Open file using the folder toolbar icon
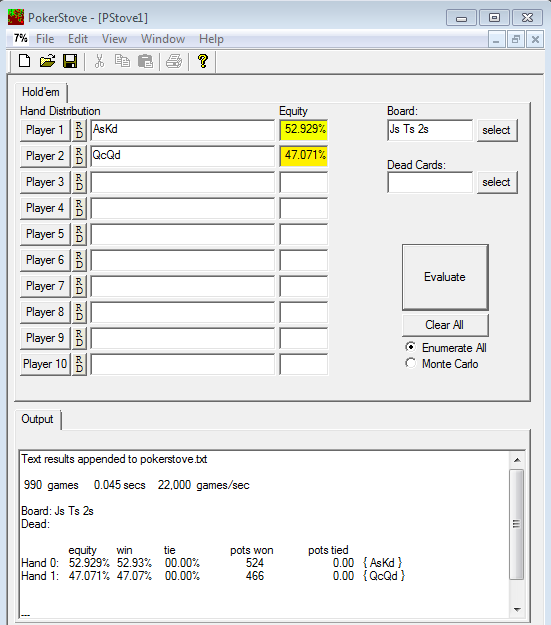This screenshot has height=625, width=551. (x=47, y=61)
